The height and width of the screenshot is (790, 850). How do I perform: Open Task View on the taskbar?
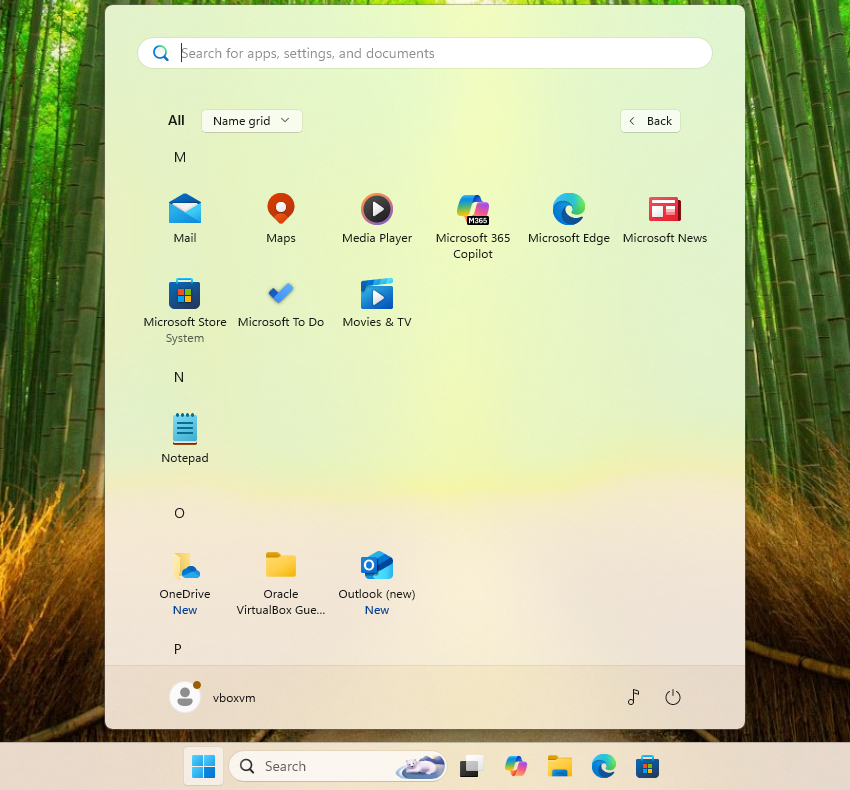click(x=472, y=766)
